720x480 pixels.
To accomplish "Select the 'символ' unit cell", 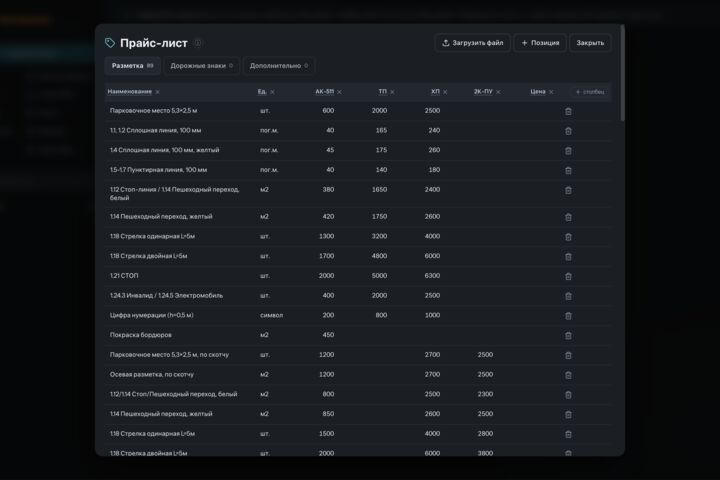I will click(x=271, y=315).
